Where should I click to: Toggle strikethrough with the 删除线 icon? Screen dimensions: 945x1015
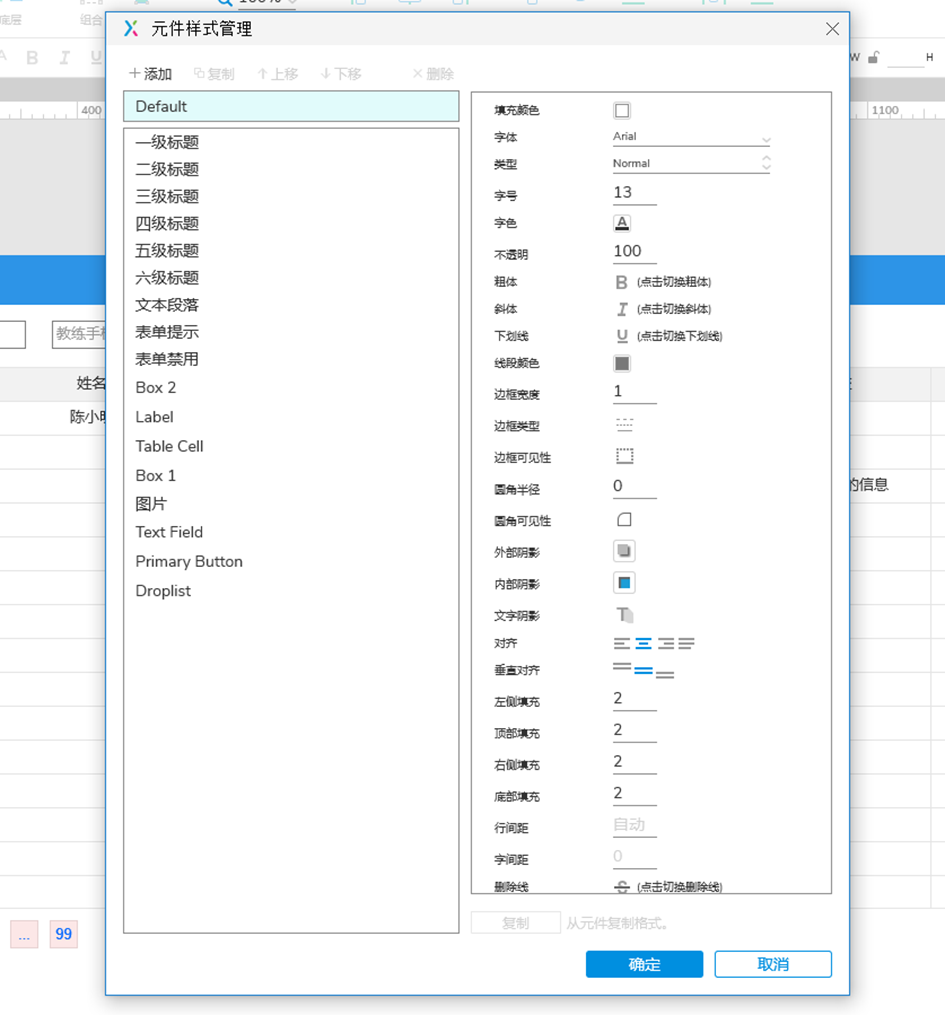click(x=622, y=887)
